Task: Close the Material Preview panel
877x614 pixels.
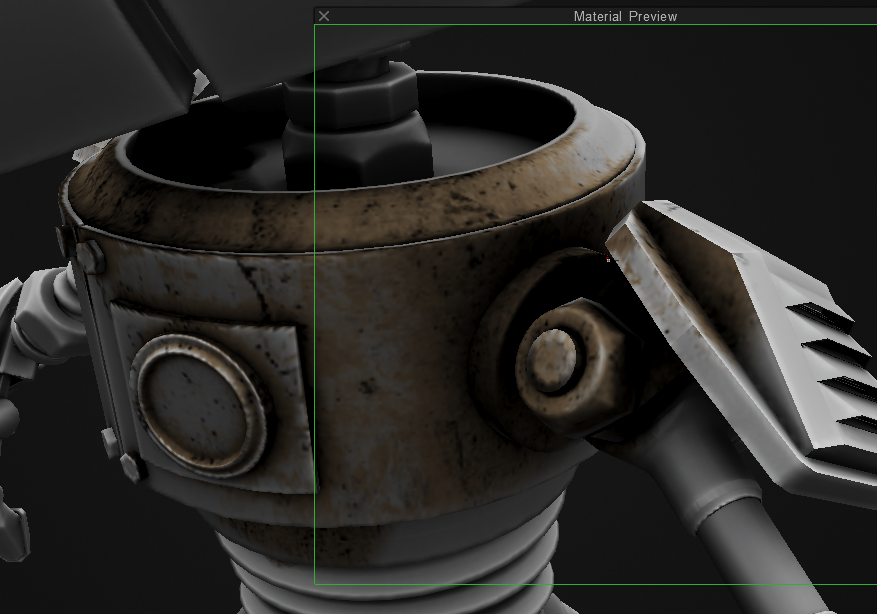Action: point(323,16)
